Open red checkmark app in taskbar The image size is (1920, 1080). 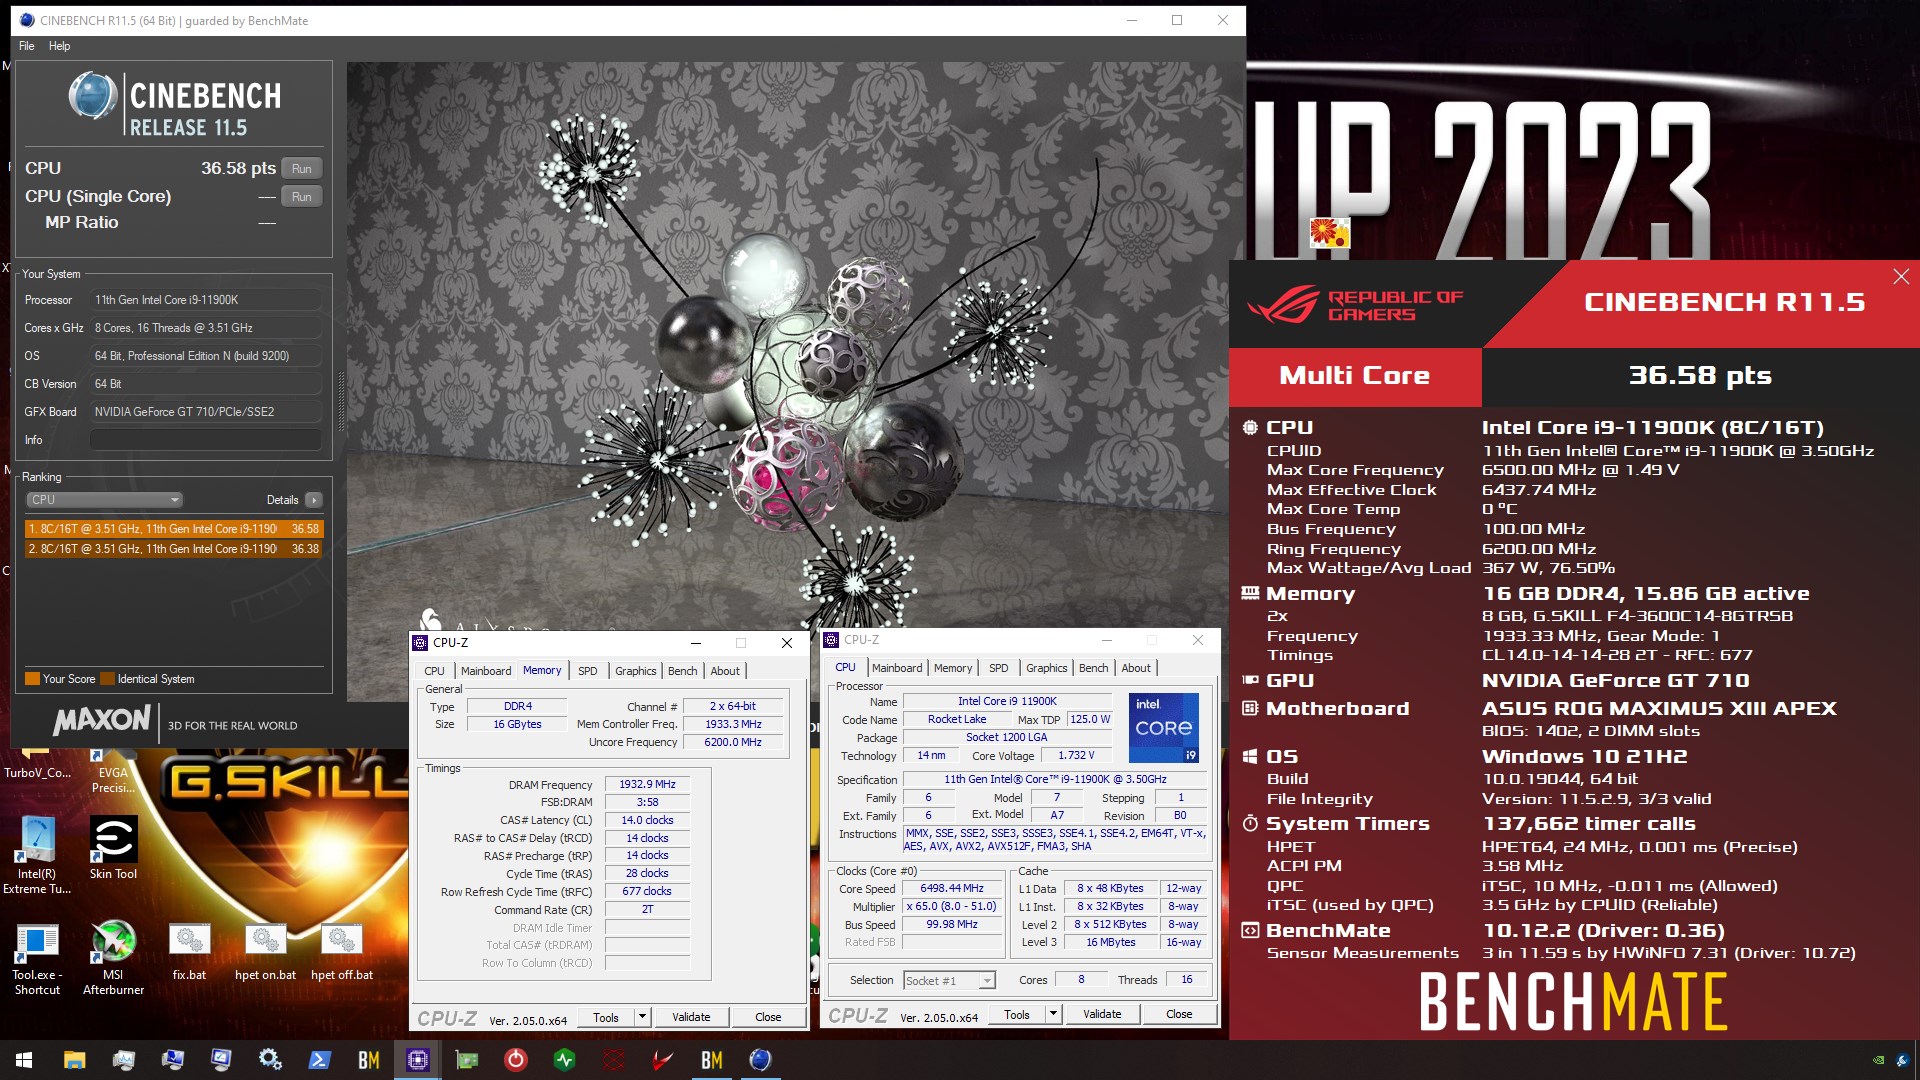coord(662,1060)
